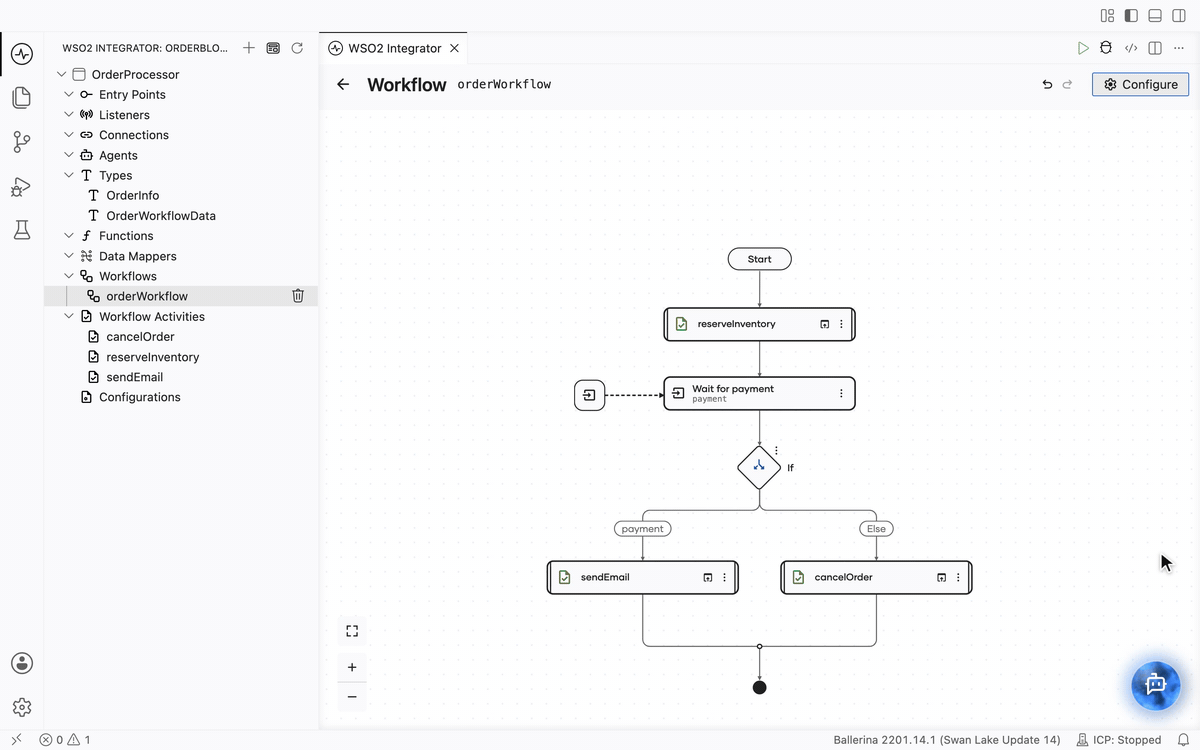Open the Configure button

point(1140,85)
